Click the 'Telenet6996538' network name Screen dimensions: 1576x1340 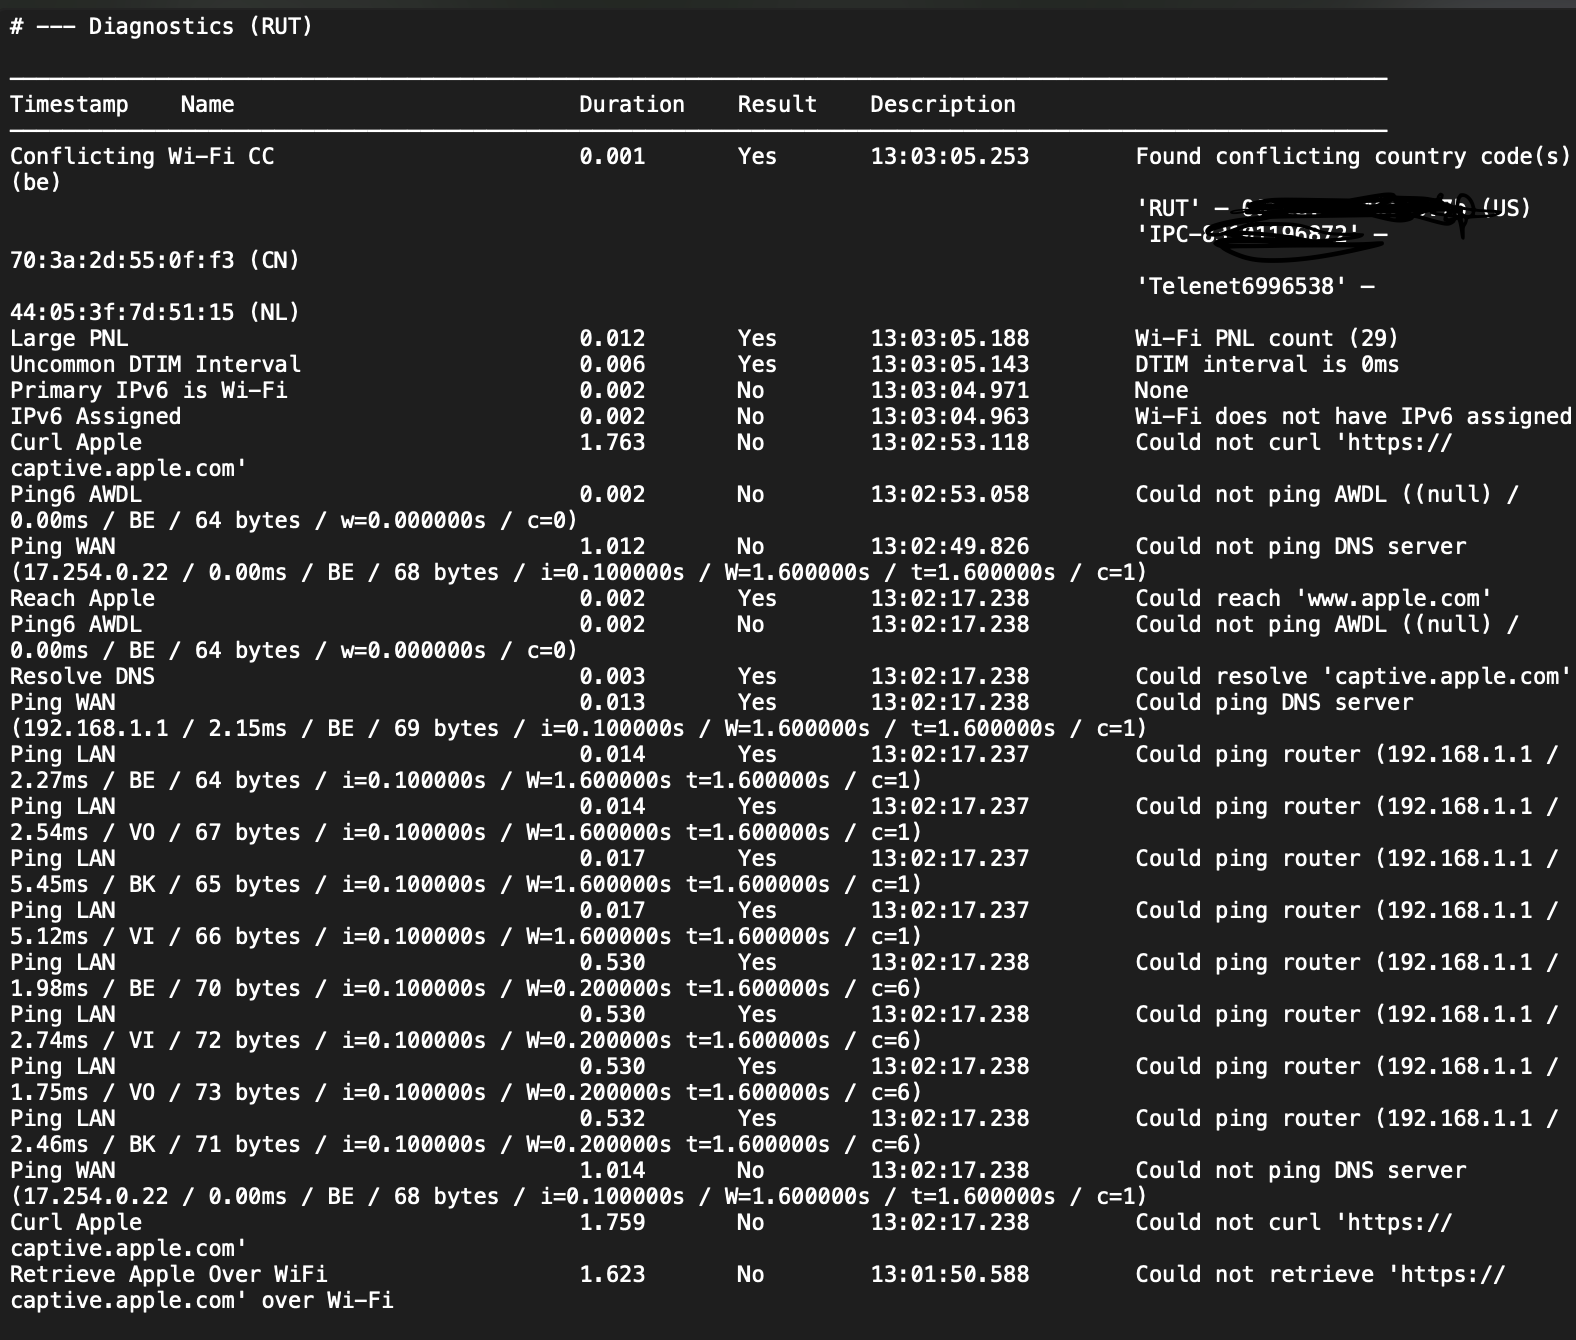pyautogui.click(x=1241, y=286)
